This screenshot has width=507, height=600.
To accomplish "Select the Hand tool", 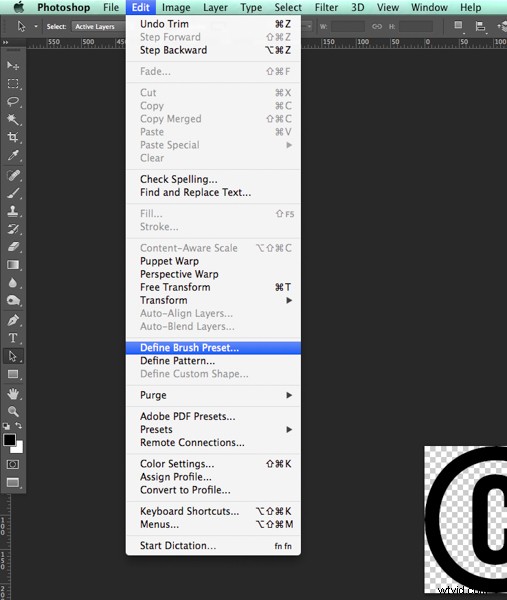I will (x=13, y=394).
